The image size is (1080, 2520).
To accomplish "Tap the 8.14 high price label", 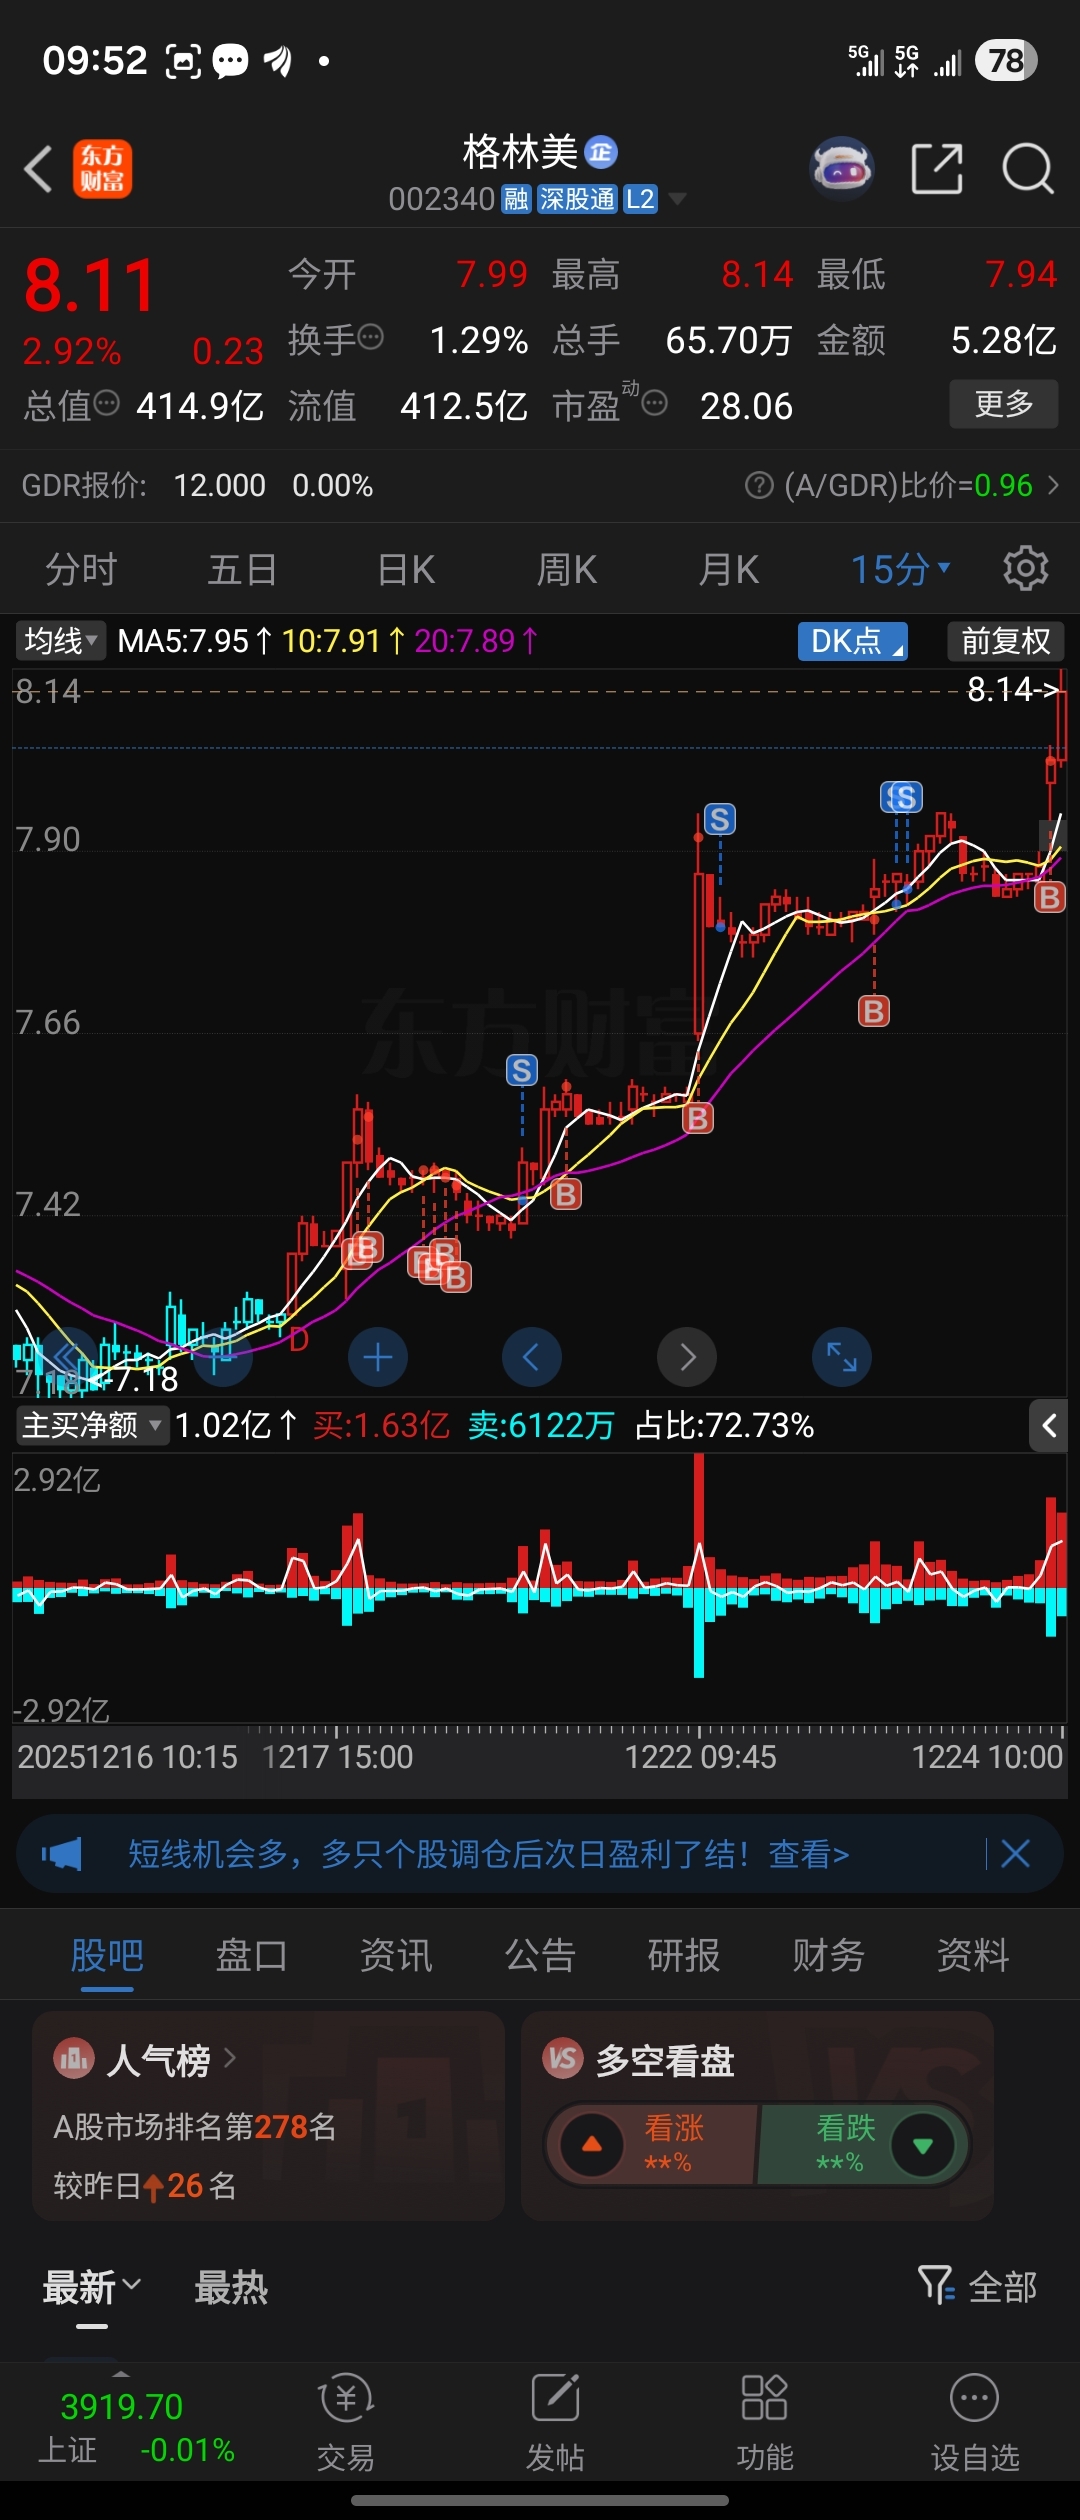I will click(x=1011, y=689).
